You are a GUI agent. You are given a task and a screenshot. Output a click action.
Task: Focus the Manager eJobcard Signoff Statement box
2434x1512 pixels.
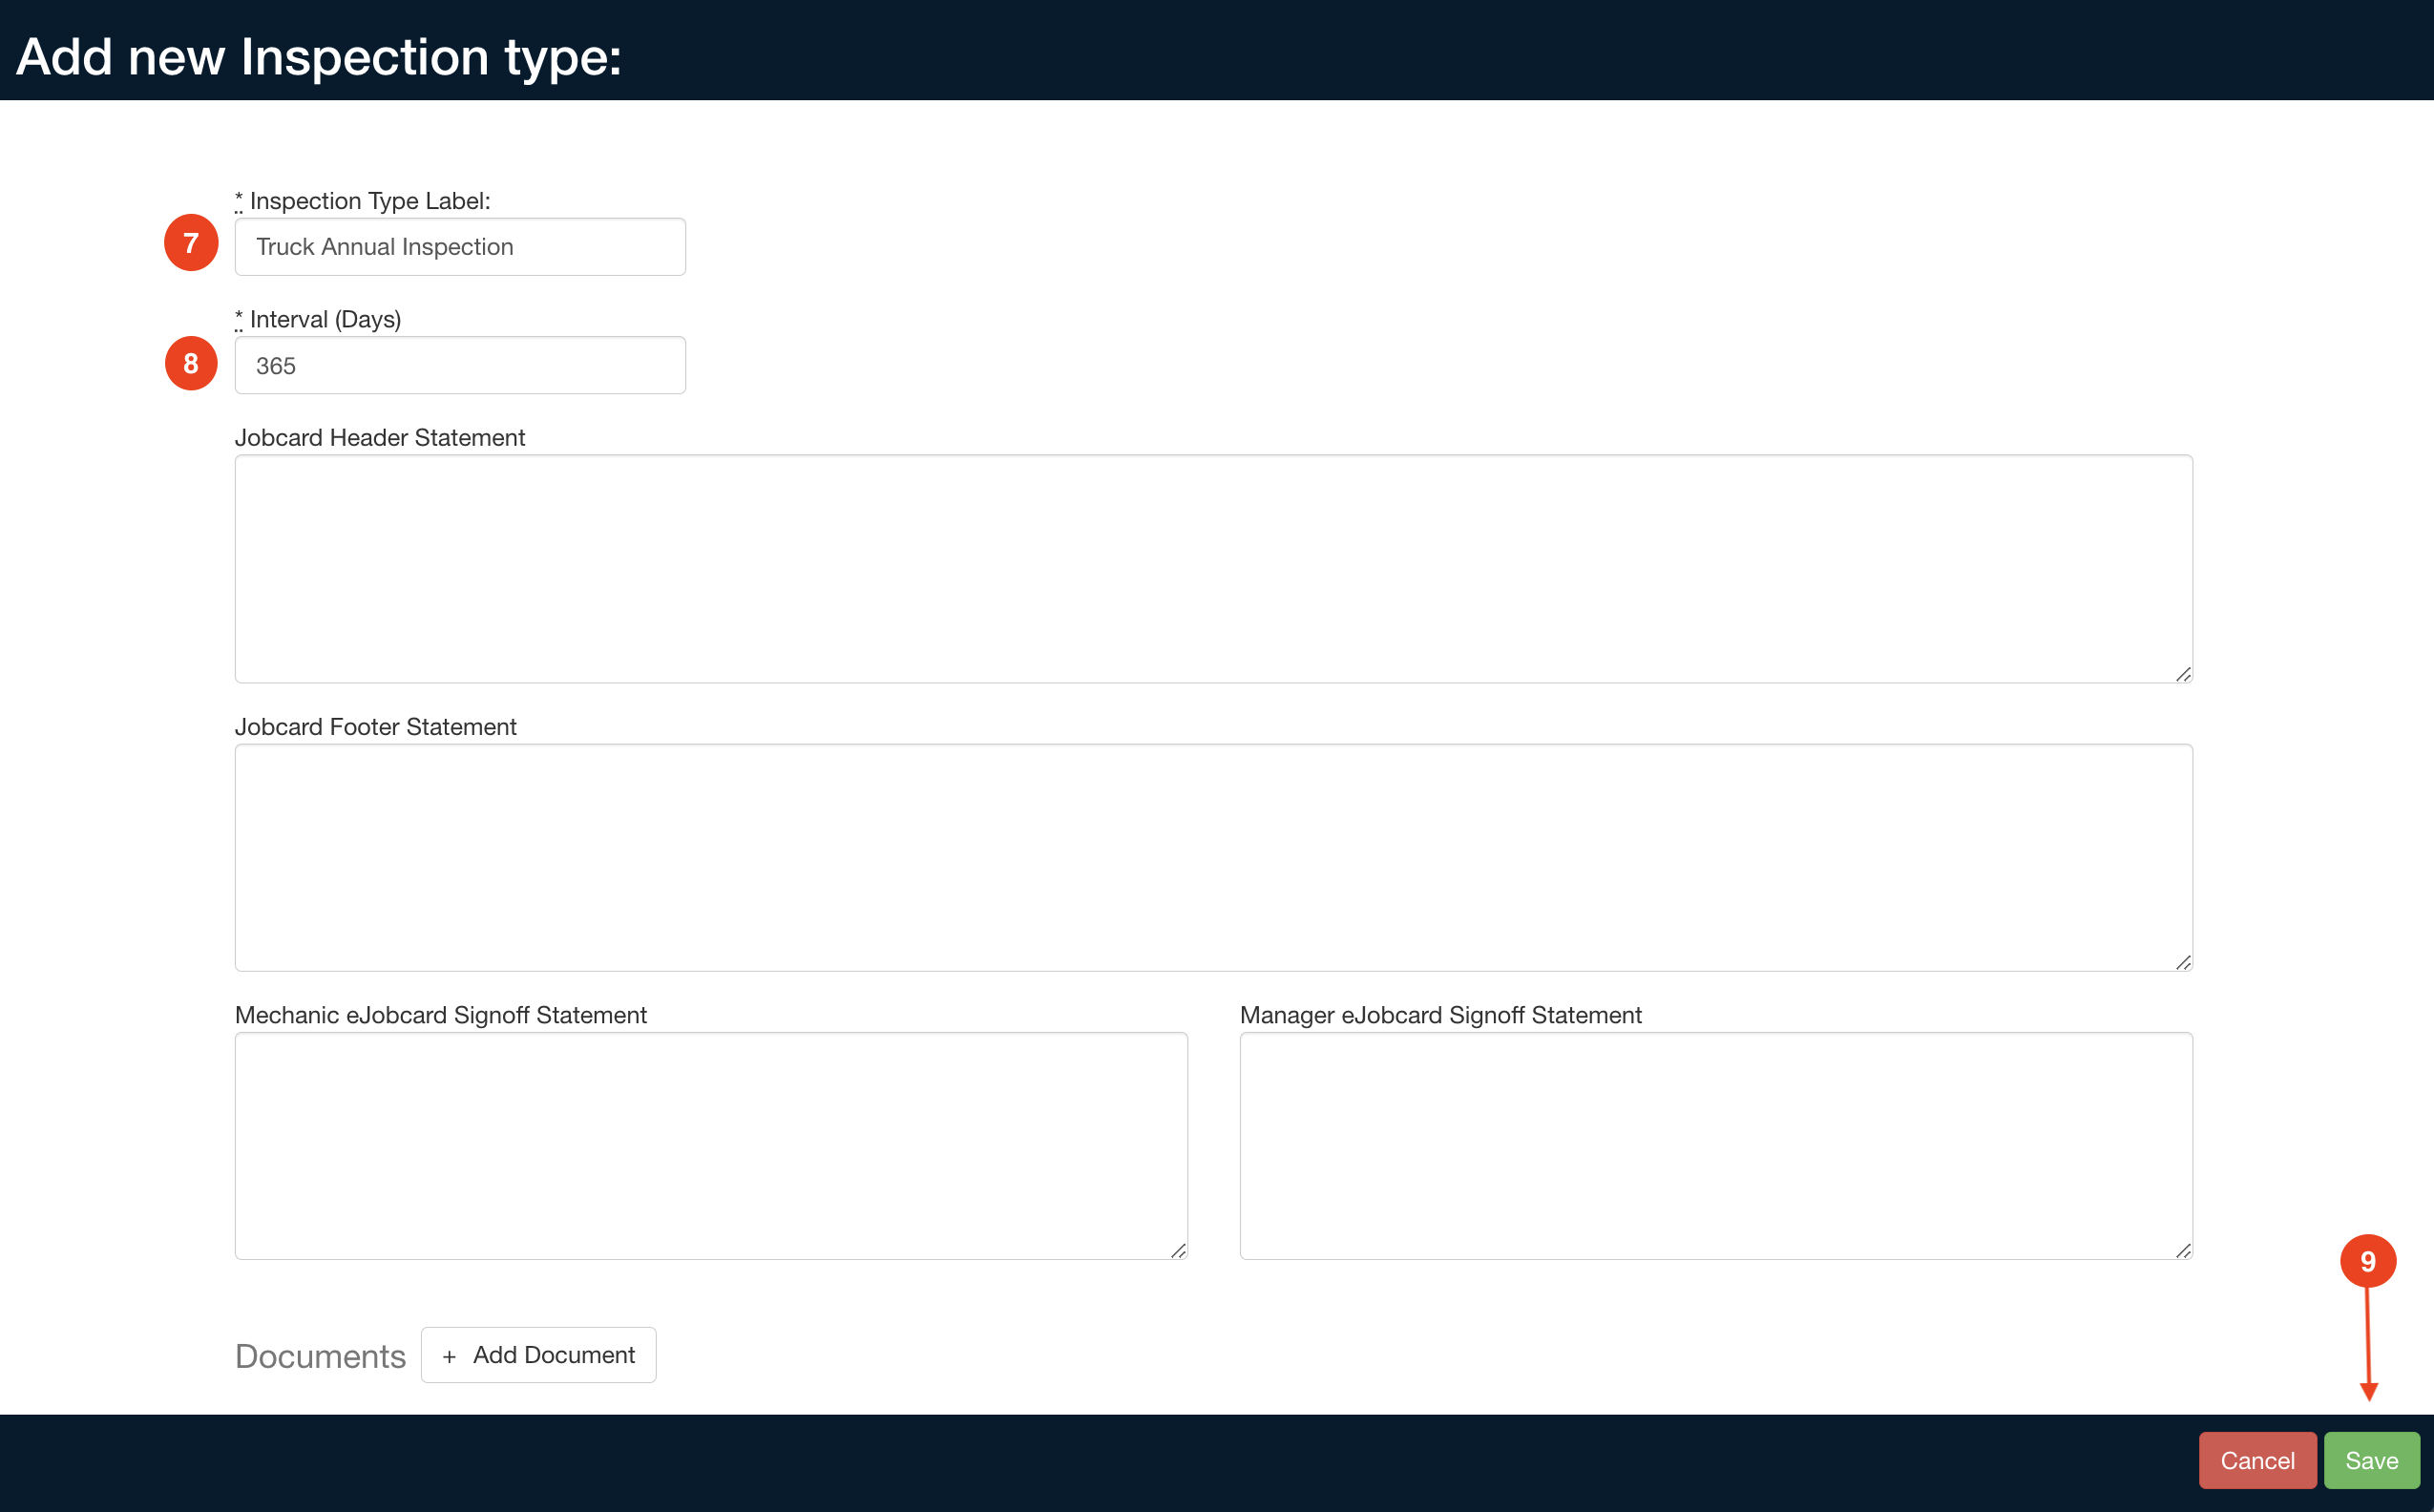1715,1145
